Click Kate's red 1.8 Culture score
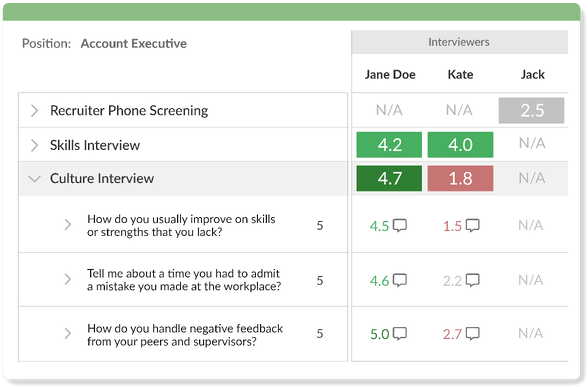 (460, 178)
